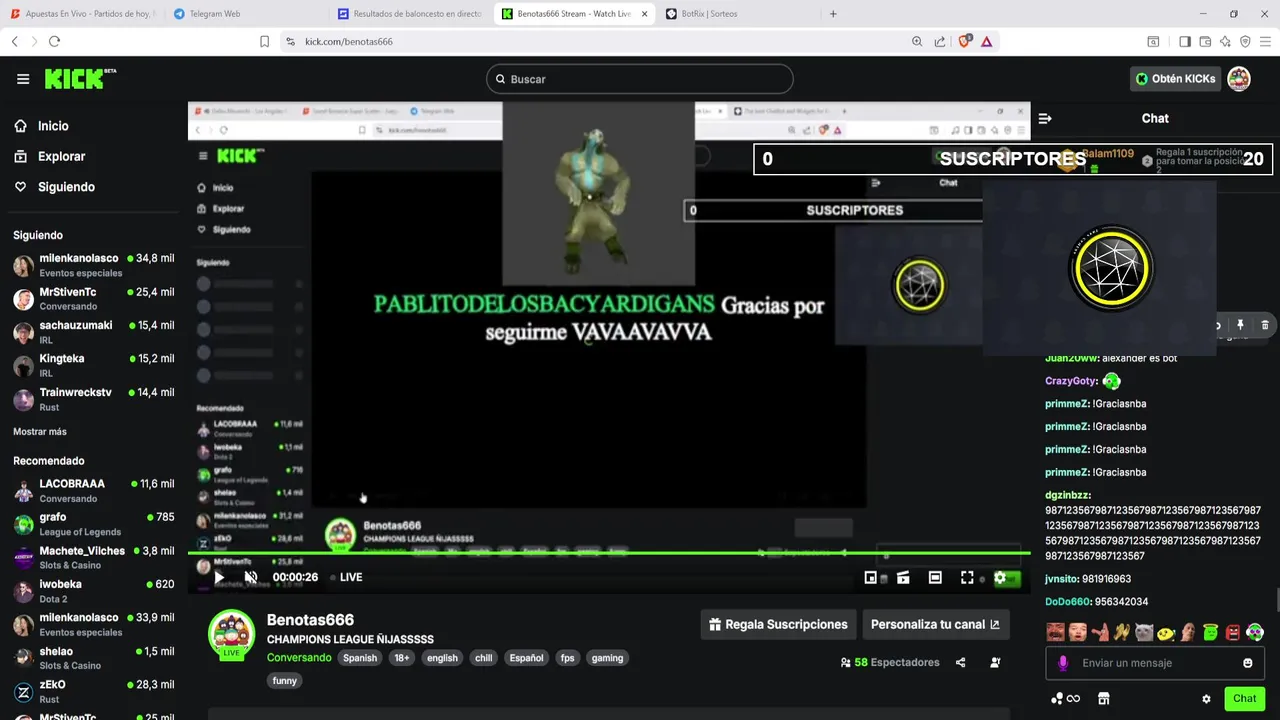Click the Benotas666 channel avatar
This screenshot has width=1280, height=720.
231,634
